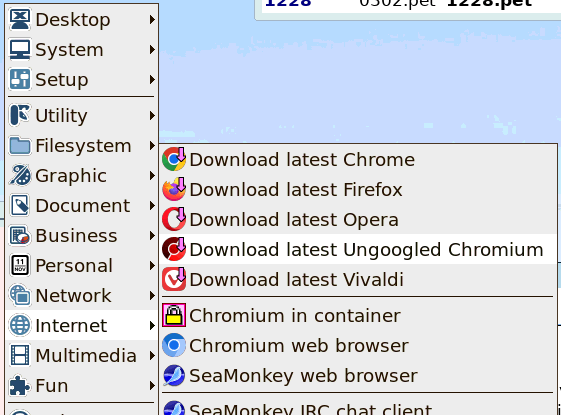Select the Internet menu category
This screenshot has width=561, height=415.
(x=82, y=326)
